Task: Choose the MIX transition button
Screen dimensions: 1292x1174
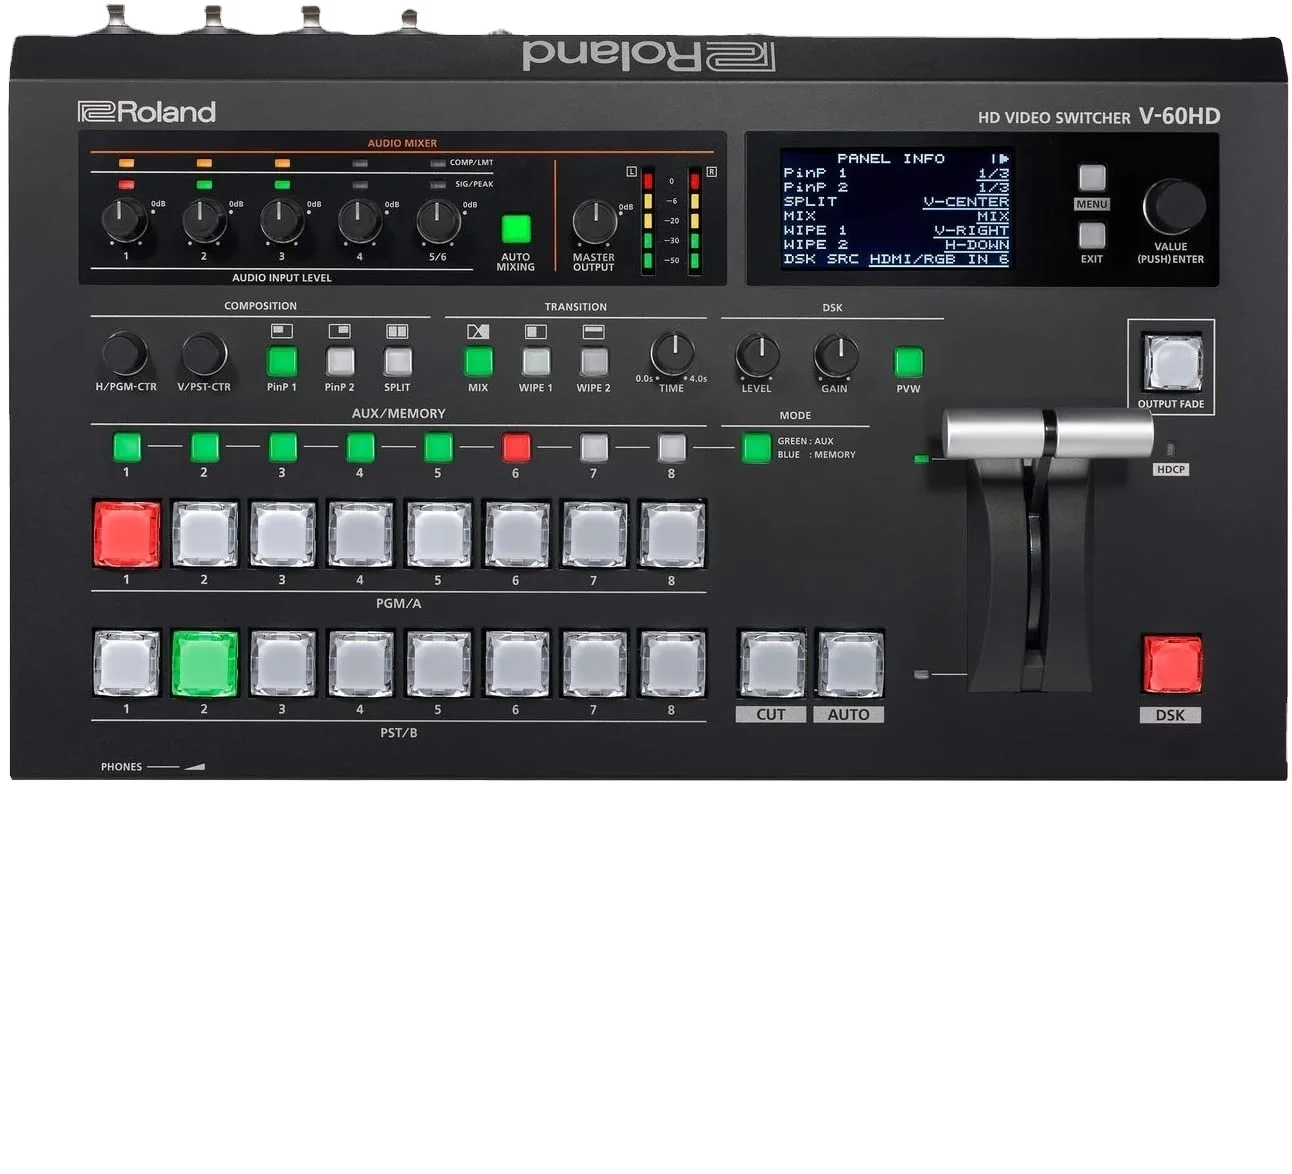Action: click(478, 361)
